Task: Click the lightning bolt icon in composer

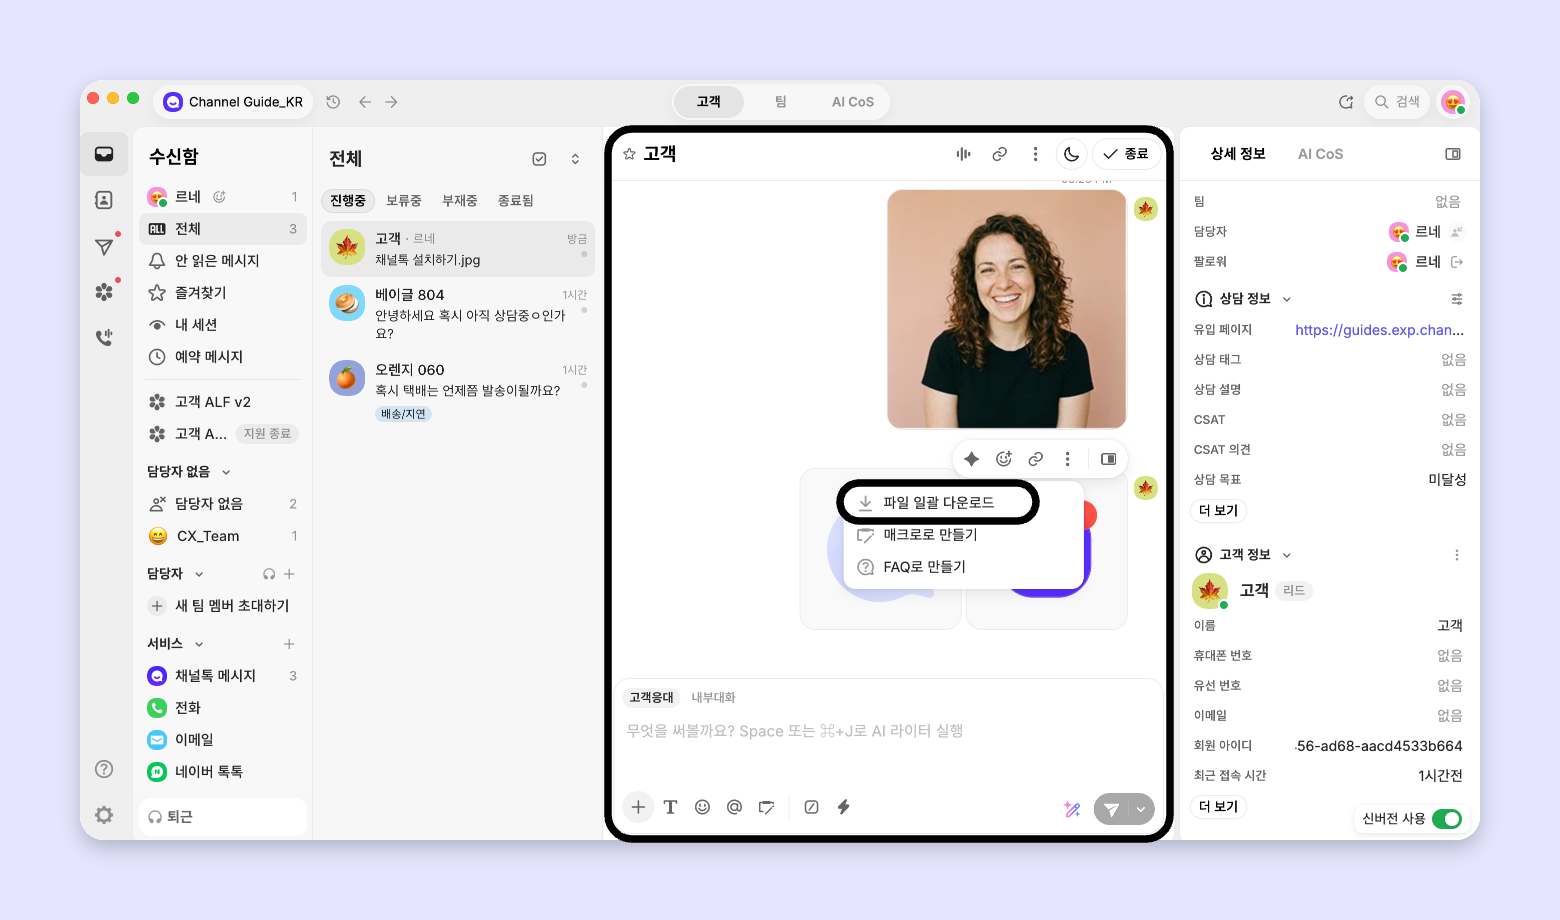Action: coord(843,807)
